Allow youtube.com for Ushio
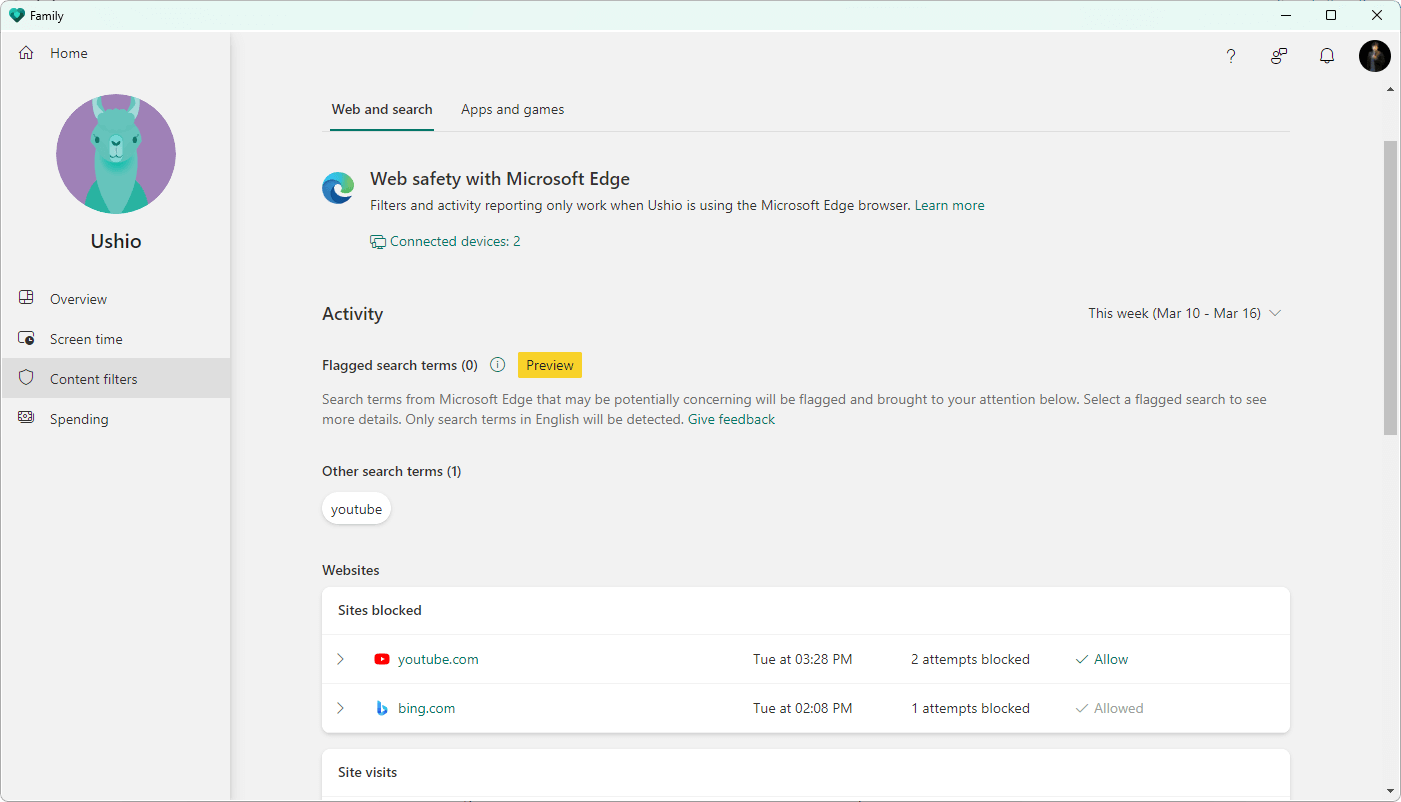Viewport: 1401px width, 802px height. [x=1101, y=660]
